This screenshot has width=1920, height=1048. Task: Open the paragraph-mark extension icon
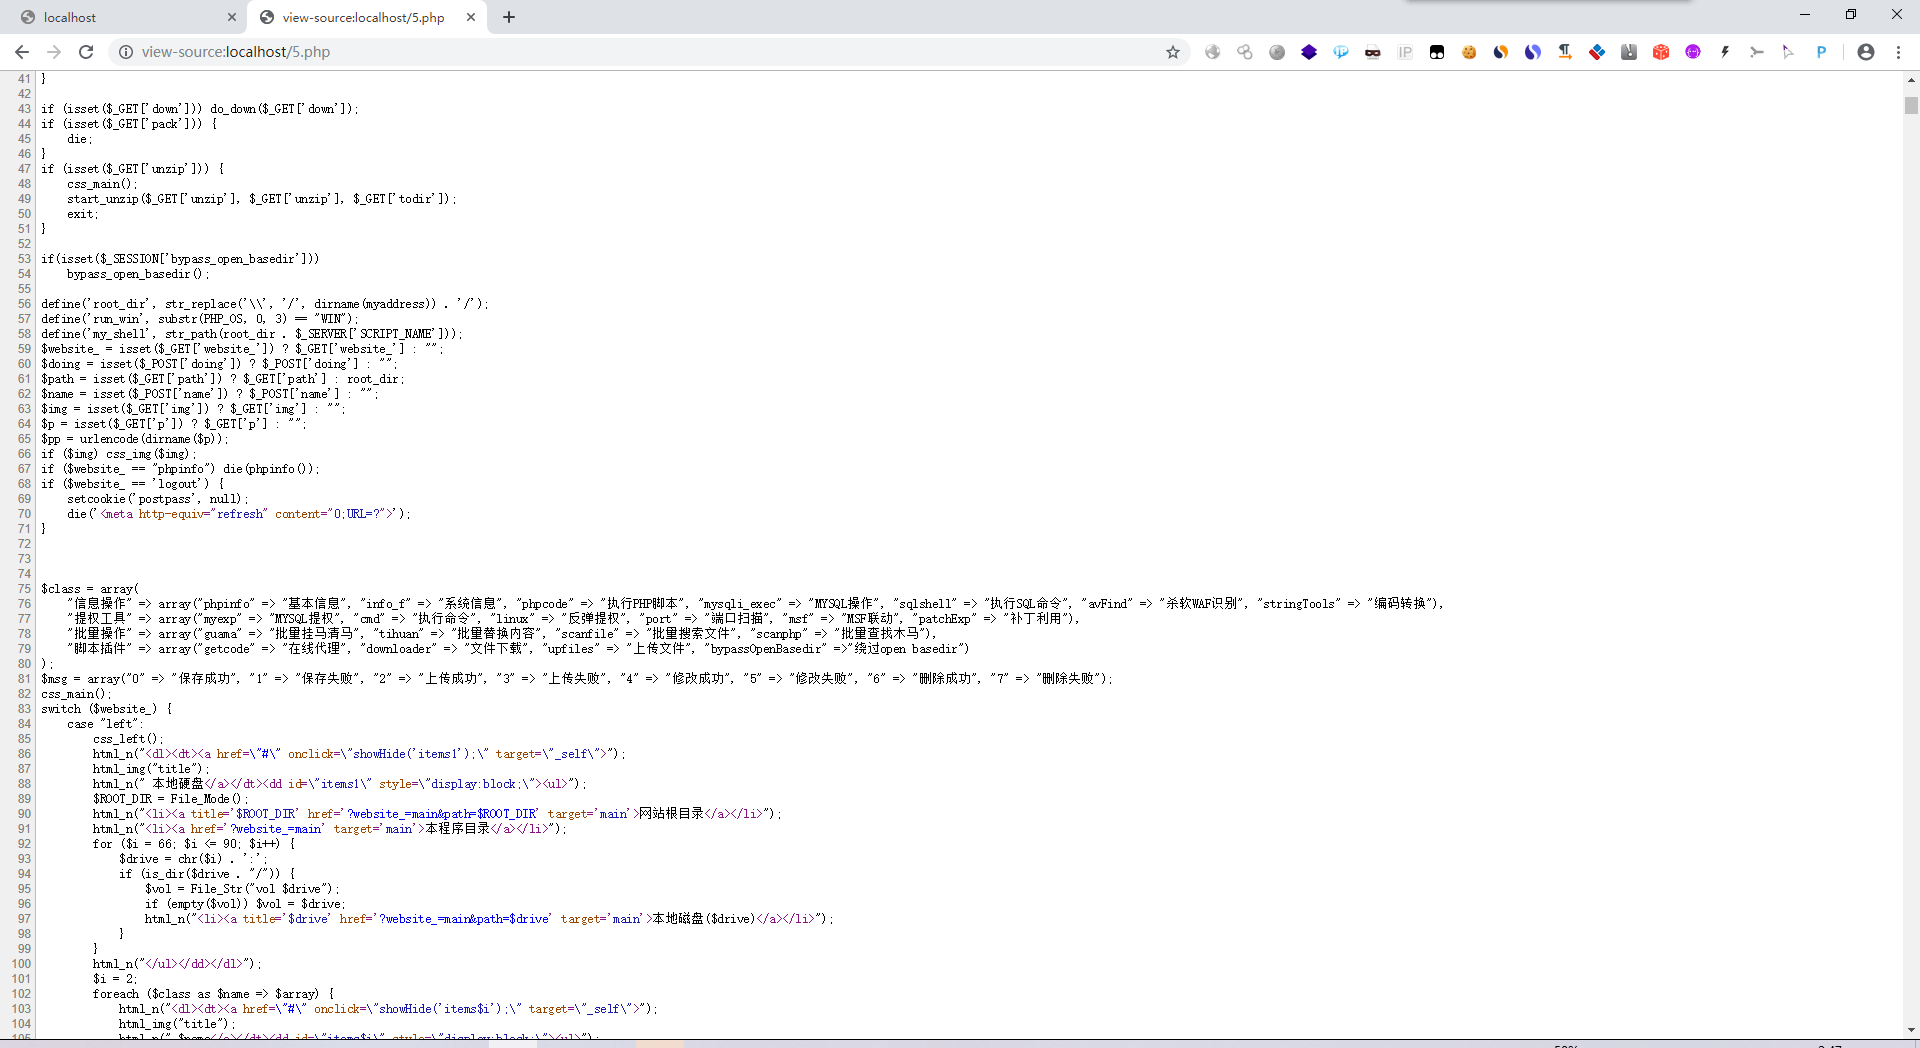tap(1565, 52)
